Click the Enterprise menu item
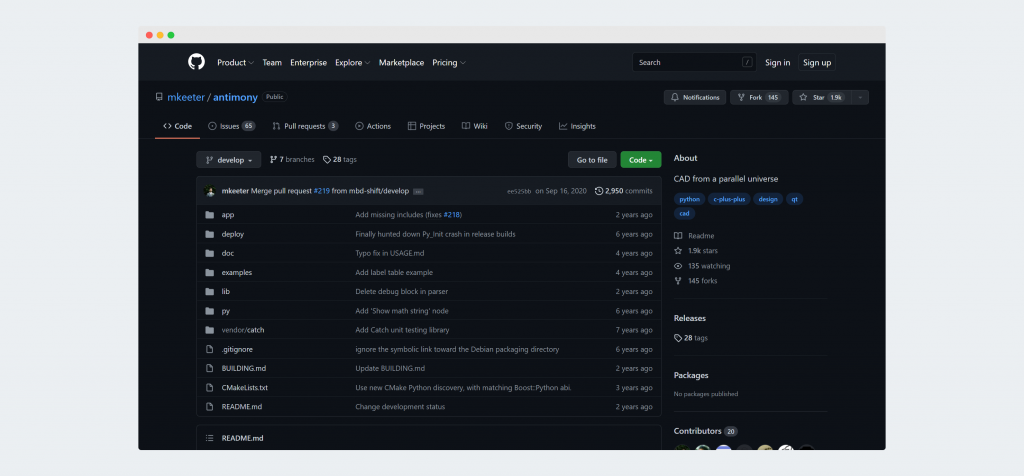The width and height of the screenshot is (1024, 476). coord(309,63)
